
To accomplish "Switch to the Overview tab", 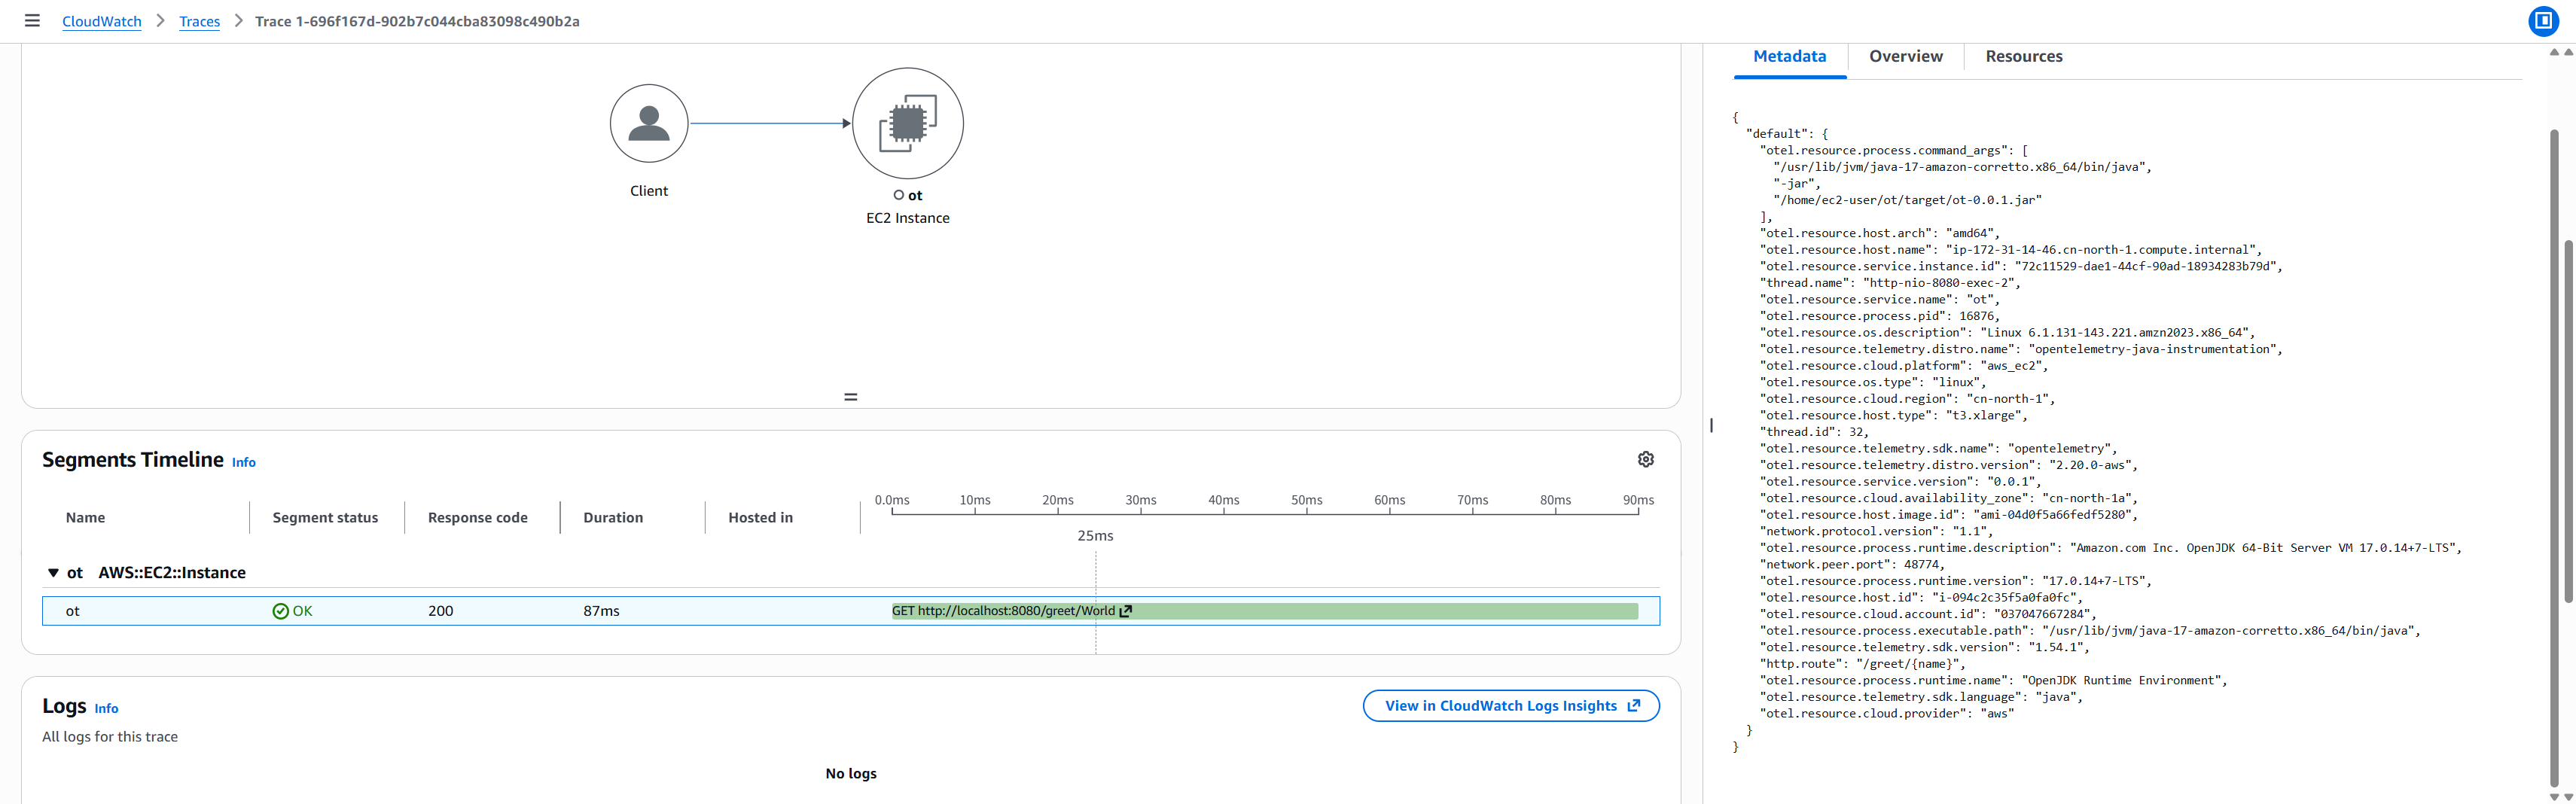I will click(x=1905, y=57).
